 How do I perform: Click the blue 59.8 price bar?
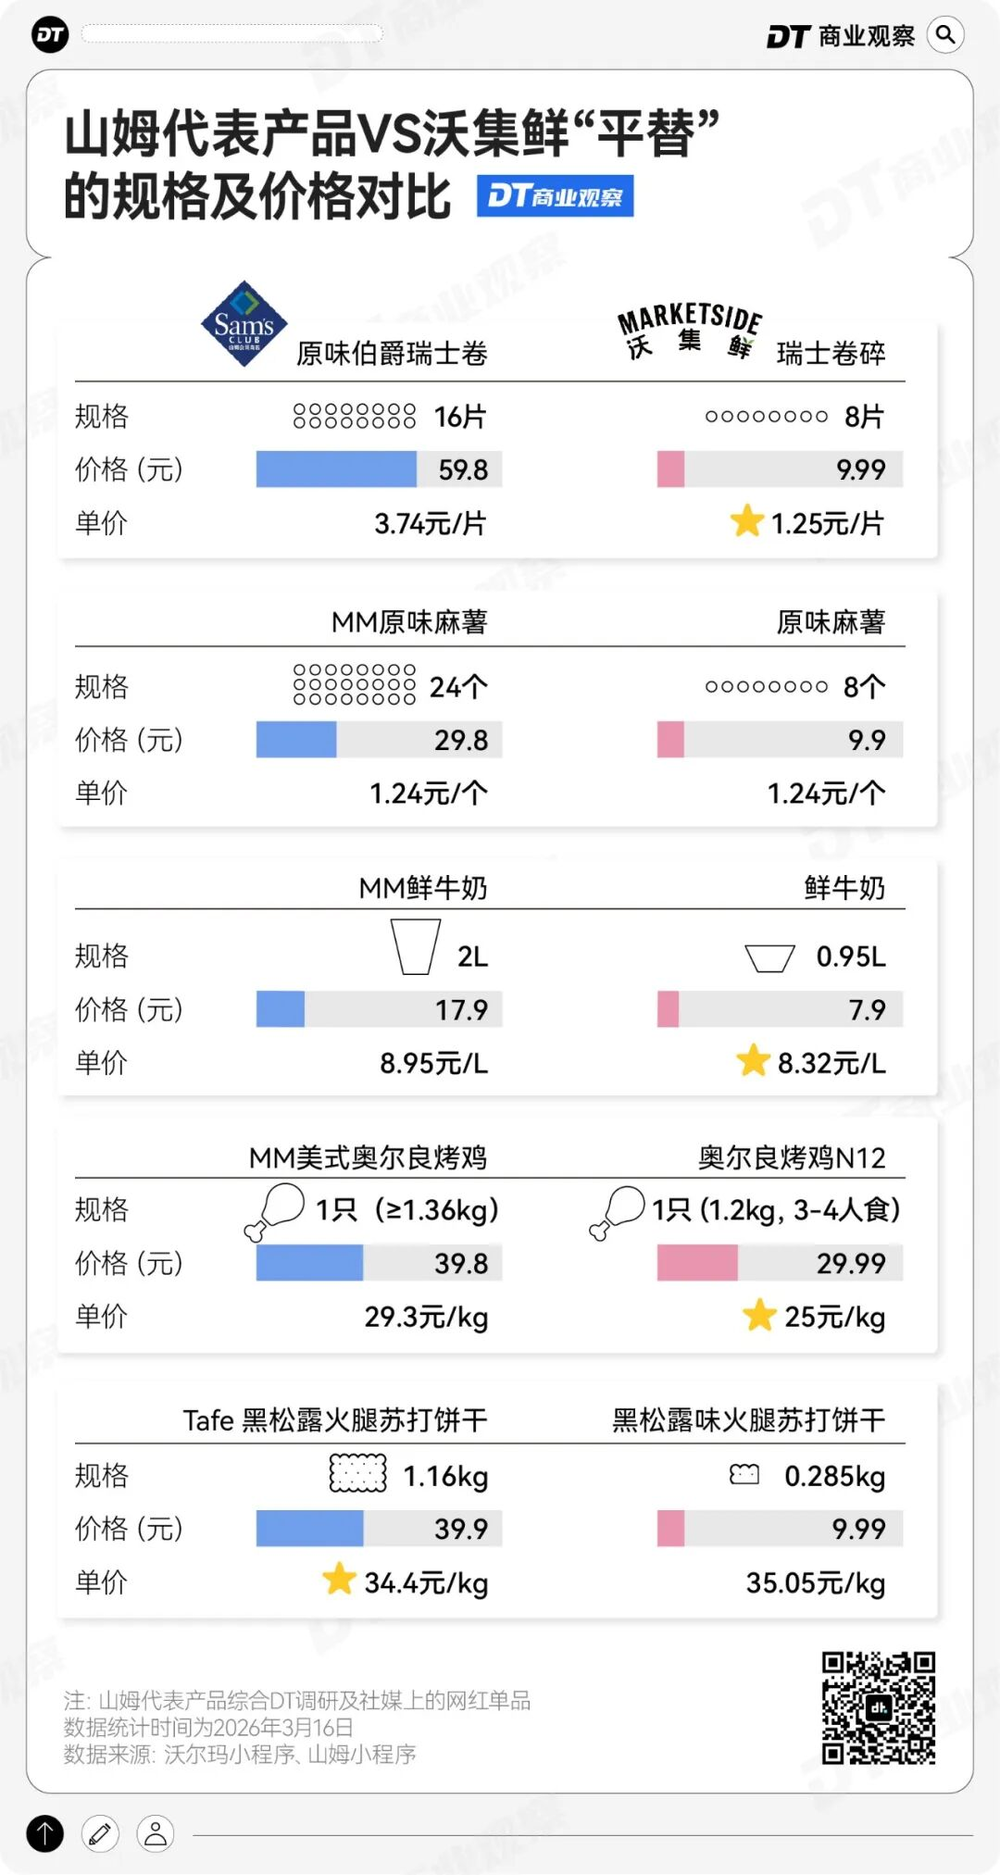click(x=336, y=469)
